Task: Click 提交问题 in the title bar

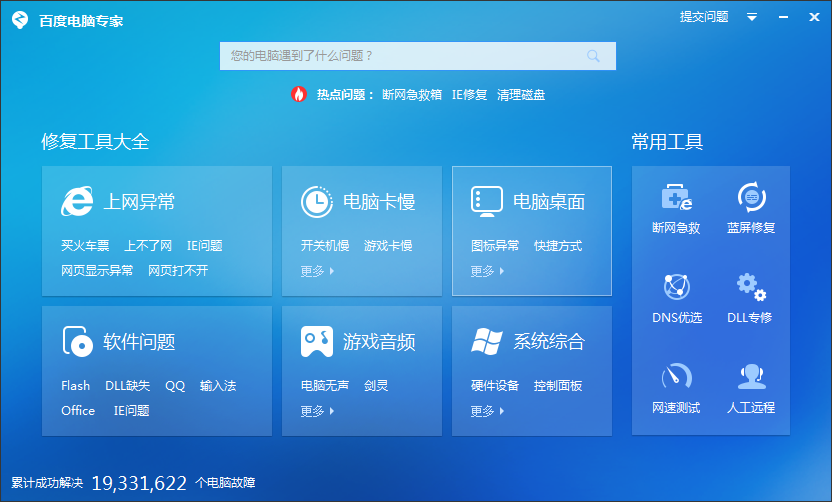Action: click(x=704, y=17)
